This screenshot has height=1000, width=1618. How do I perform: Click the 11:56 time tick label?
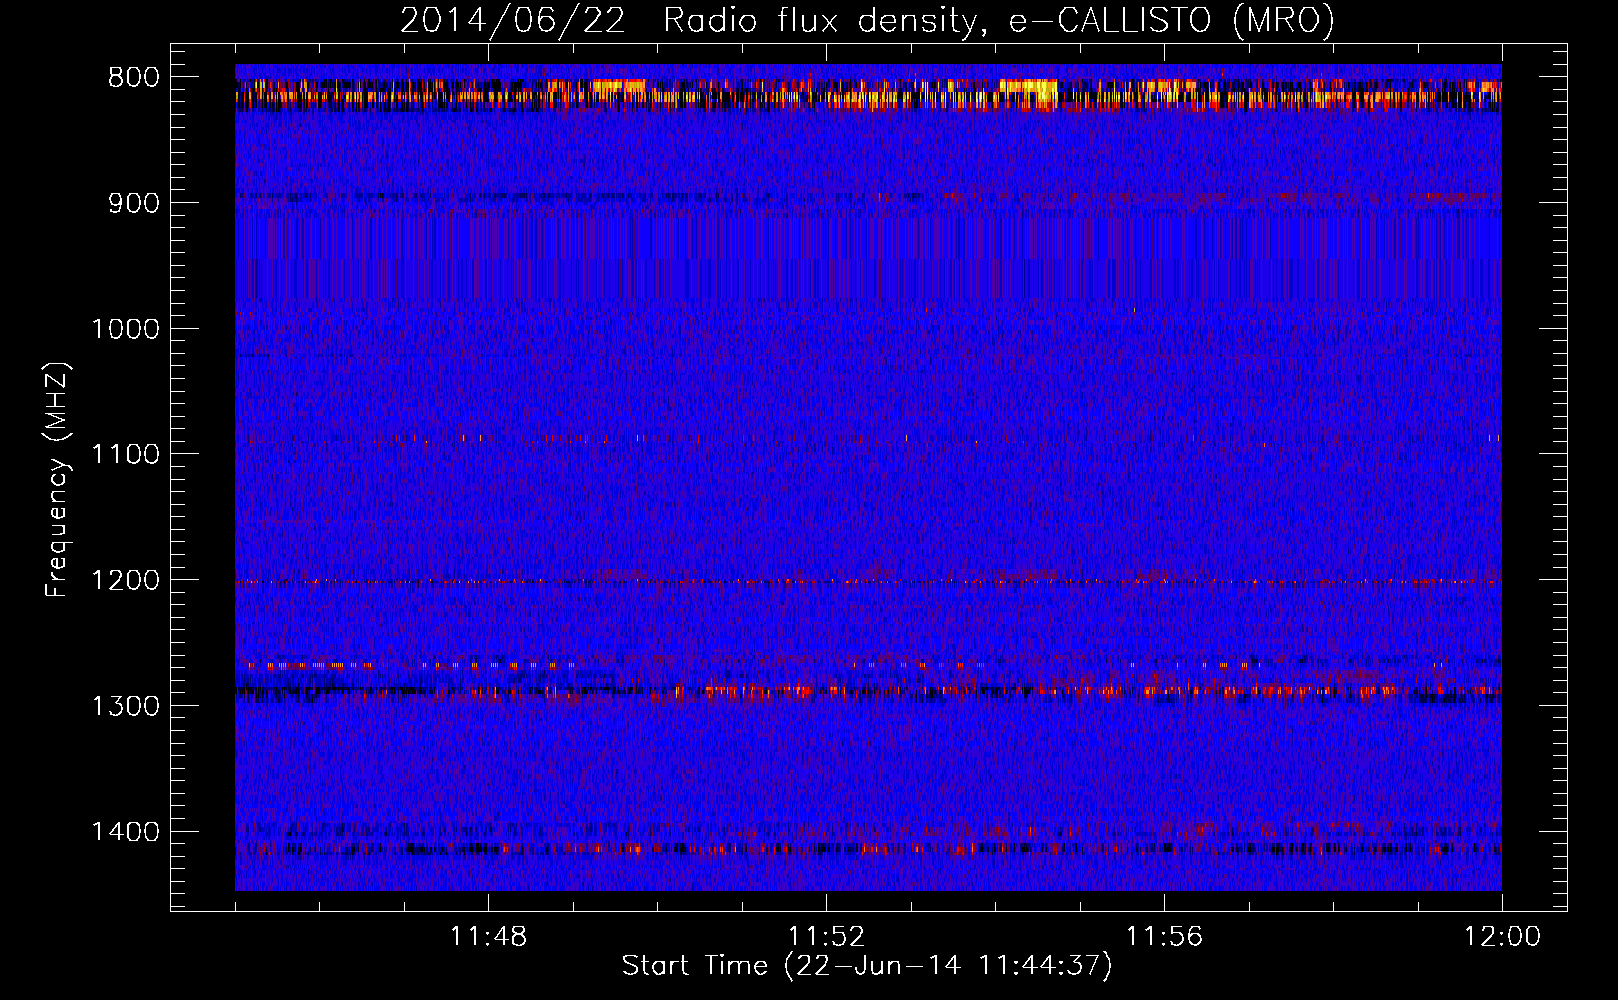pyautogui.click(x=1164, y=937)
